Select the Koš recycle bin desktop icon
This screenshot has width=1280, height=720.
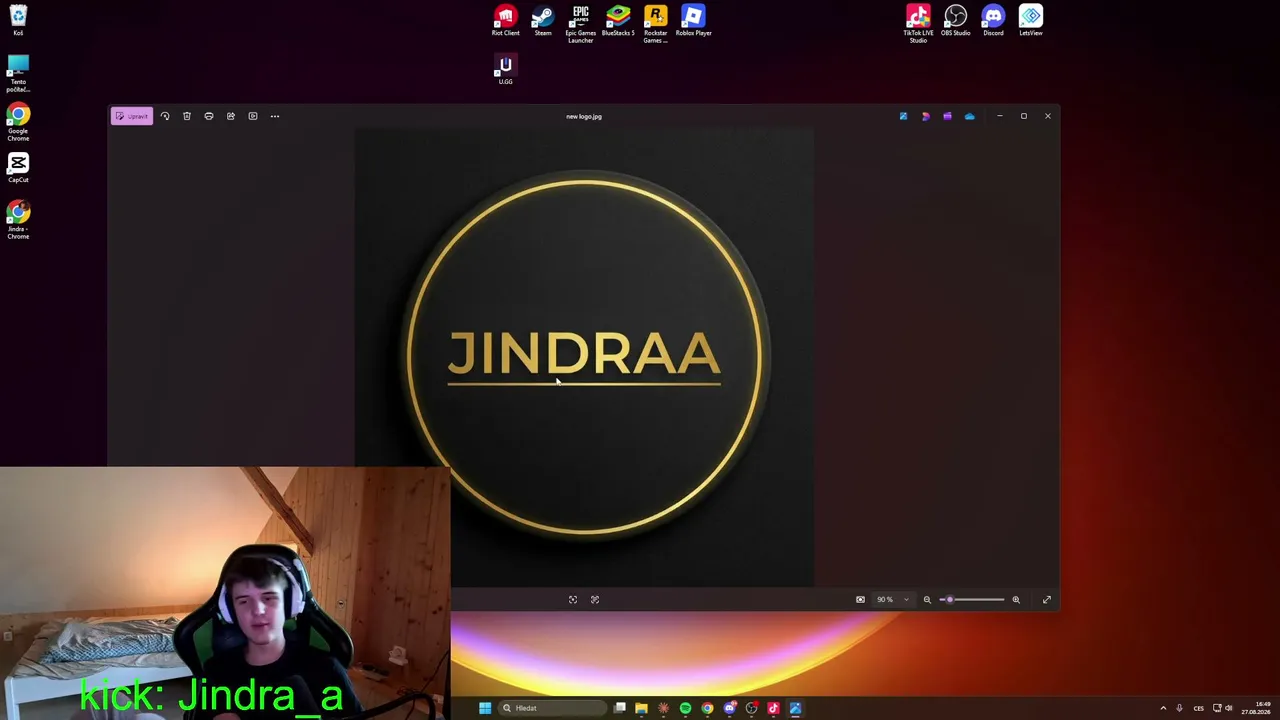pyautogui.click(x=18, y=20)
